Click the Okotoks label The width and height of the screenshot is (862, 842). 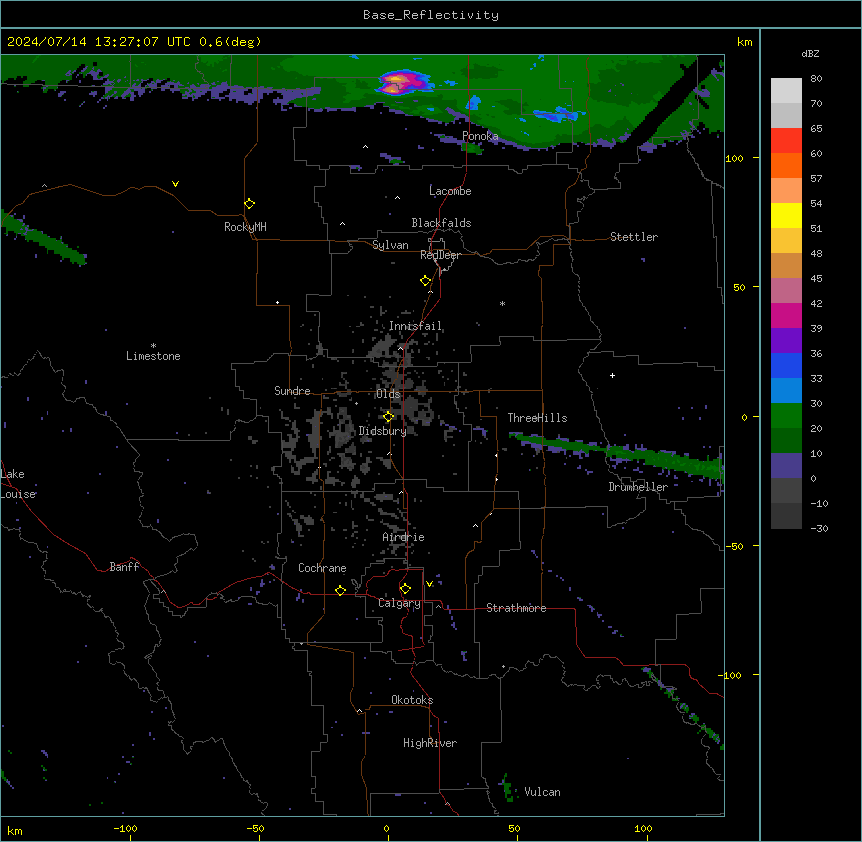point(412,700)
